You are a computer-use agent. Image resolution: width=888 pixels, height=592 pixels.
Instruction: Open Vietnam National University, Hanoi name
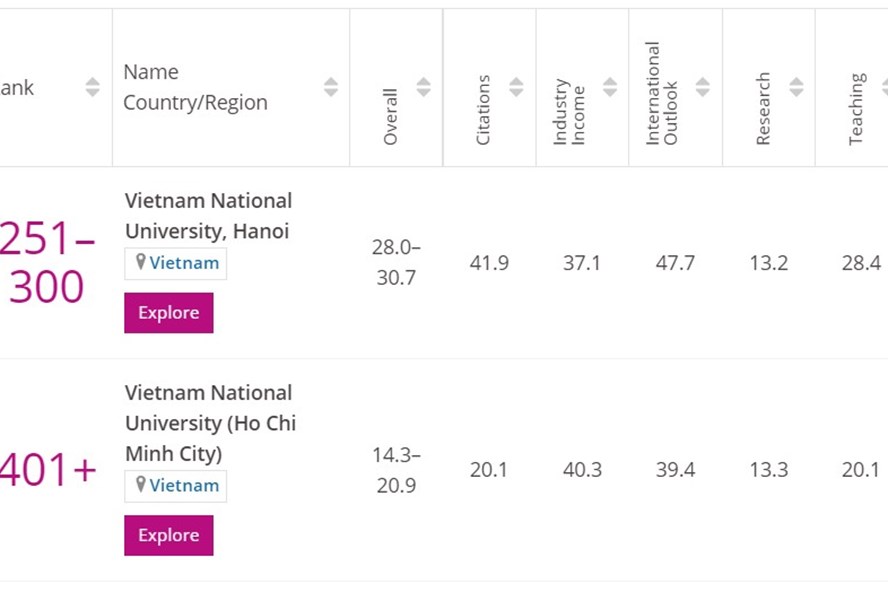(208, 216)
